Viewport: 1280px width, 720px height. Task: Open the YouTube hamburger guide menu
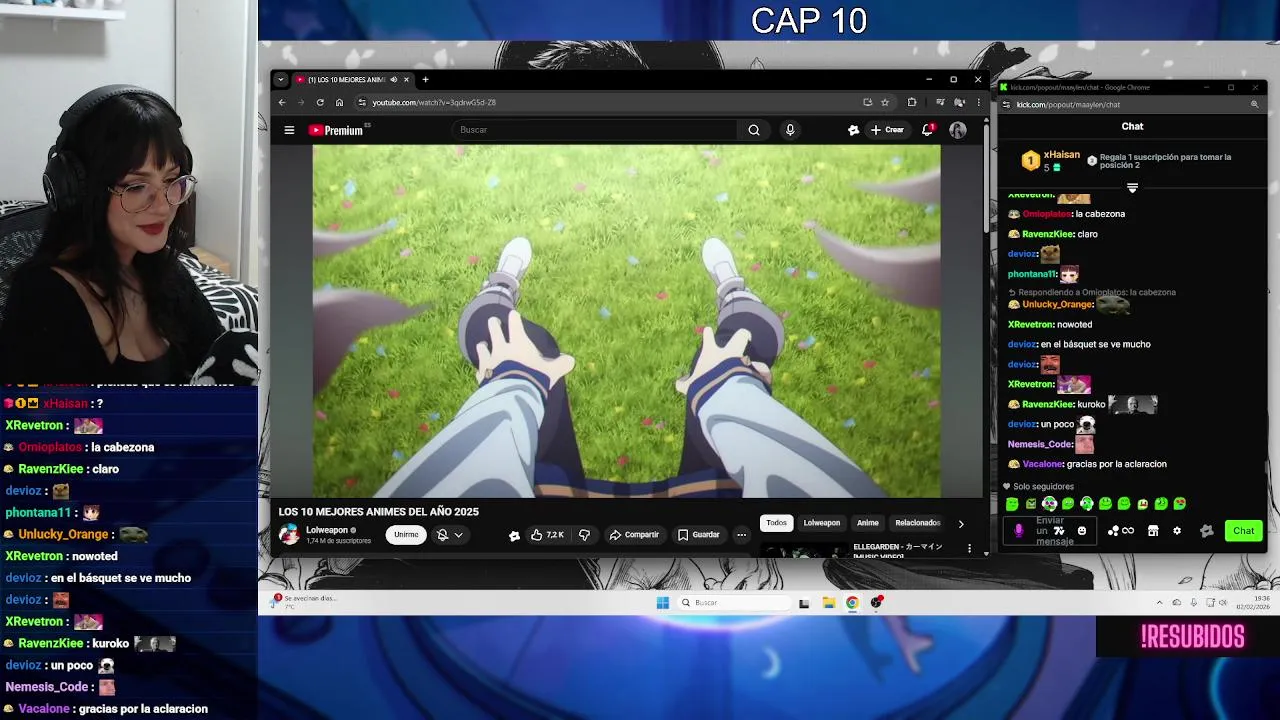point(289,130)
